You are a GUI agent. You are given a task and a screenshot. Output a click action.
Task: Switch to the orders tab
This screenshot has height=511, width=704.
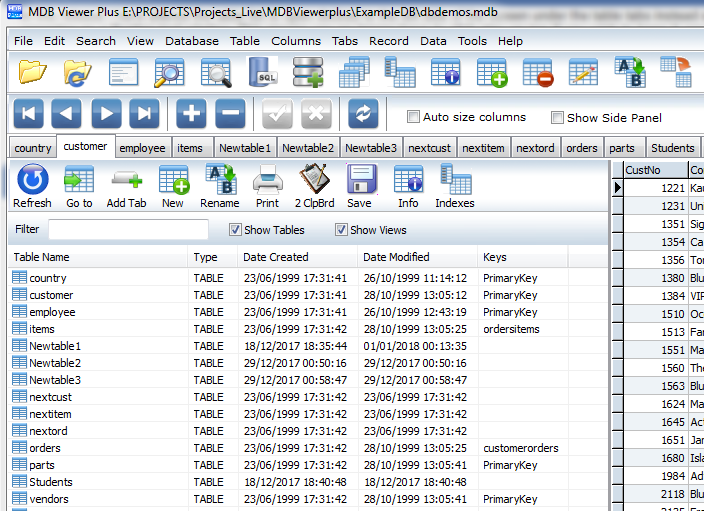pos(582,148)
